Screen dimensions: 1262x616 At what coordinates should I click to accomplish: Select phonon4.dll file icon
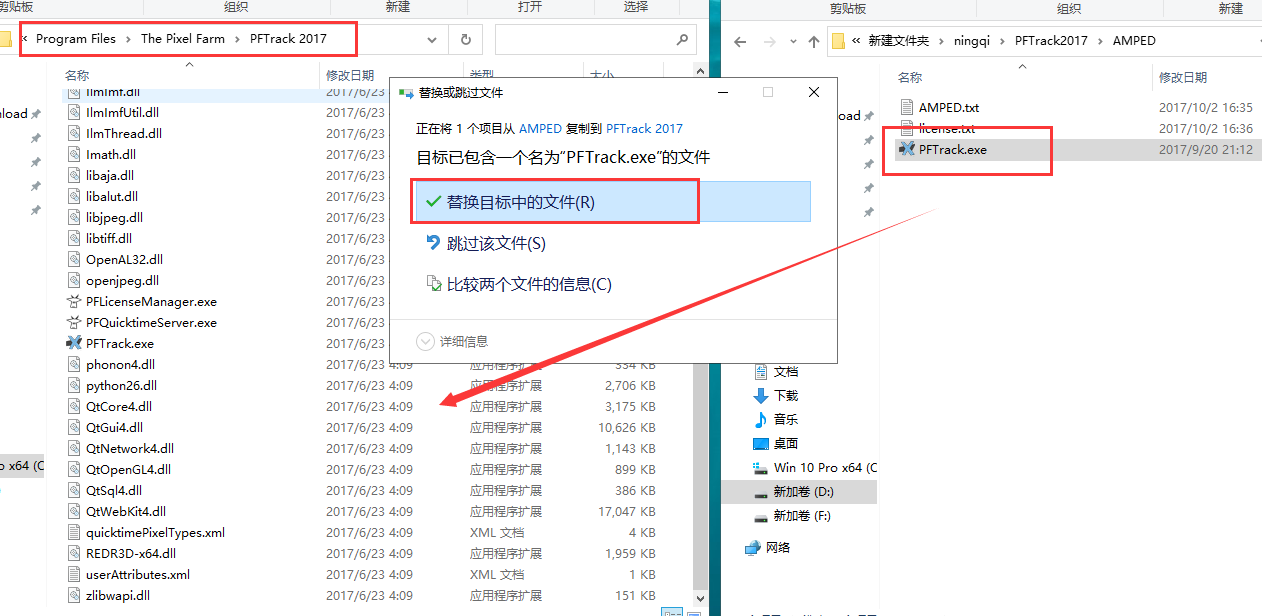click(x=74, y=365)
